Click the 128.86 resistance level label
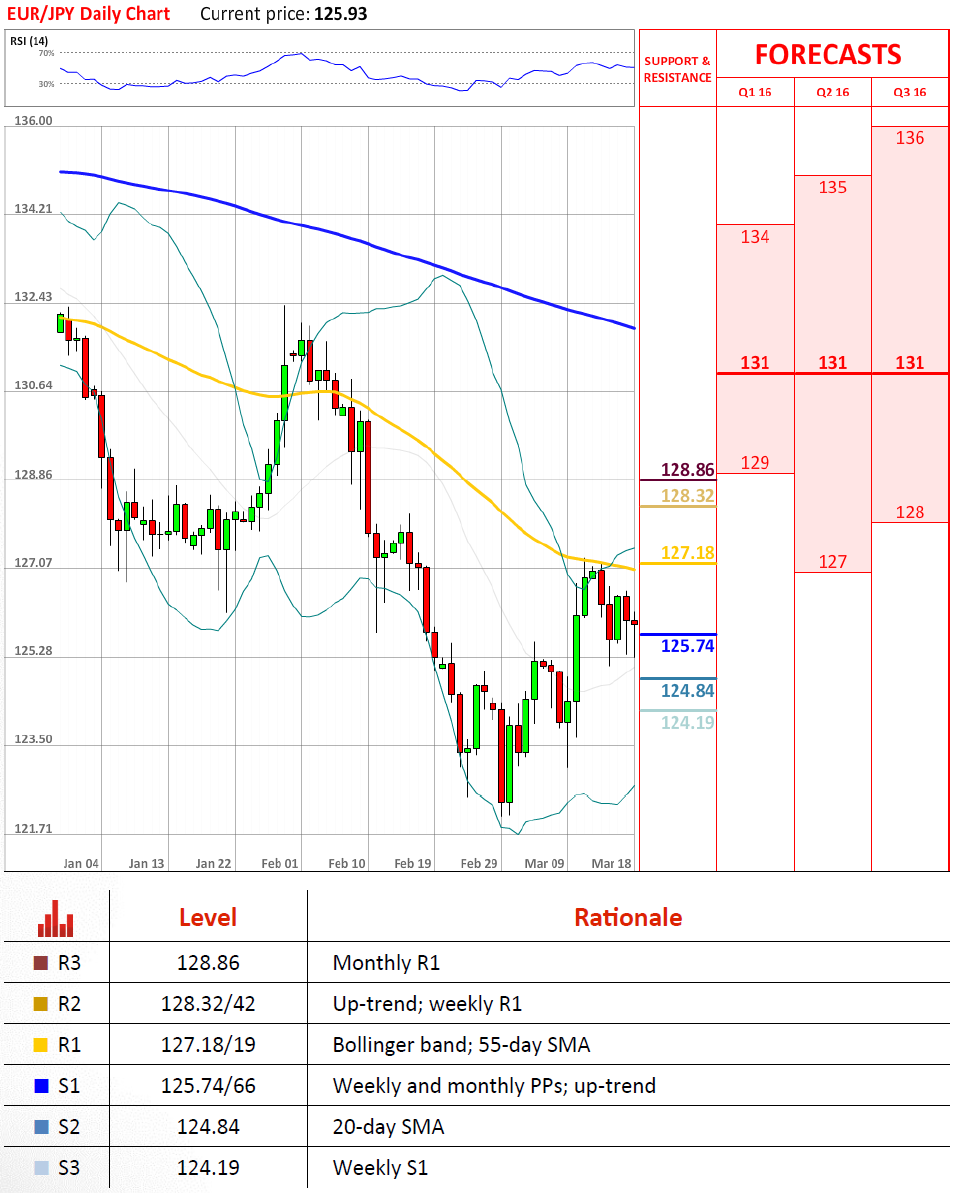This screenshot has height=1193, width=960. (x=688, y=469)
